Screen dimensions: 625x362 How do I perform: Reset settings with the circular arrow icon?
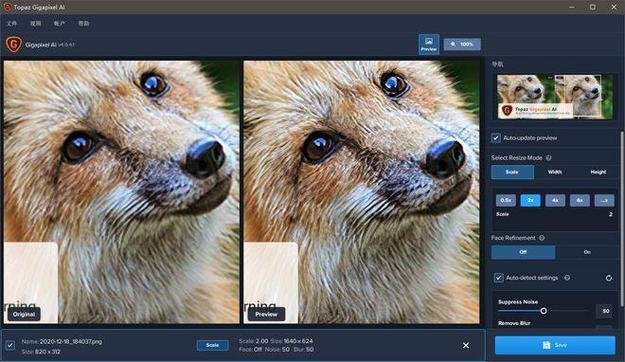[x=609, y=278]
